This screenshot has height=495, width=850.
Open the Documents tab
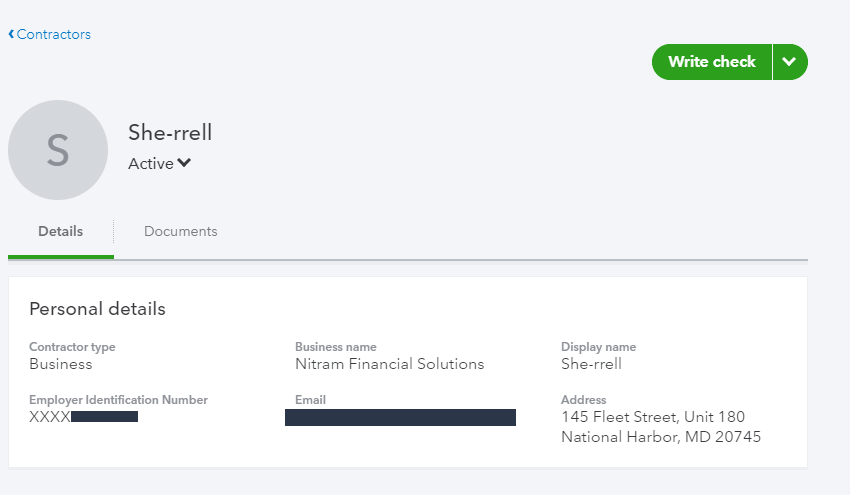[x=180, y=232]
